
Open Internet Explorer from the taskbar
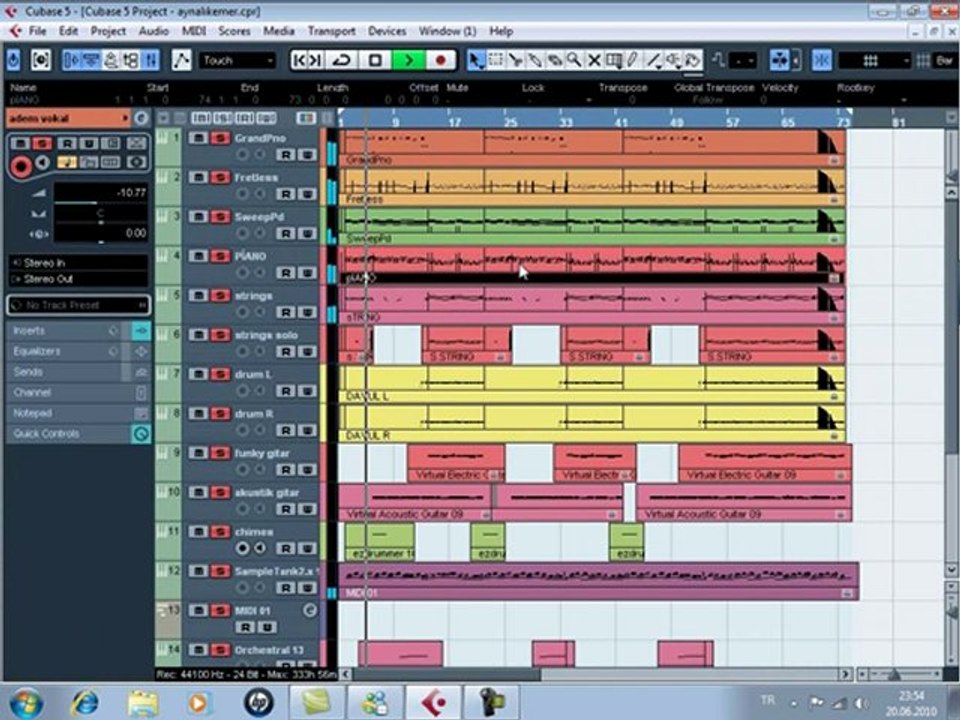(84, 702)
